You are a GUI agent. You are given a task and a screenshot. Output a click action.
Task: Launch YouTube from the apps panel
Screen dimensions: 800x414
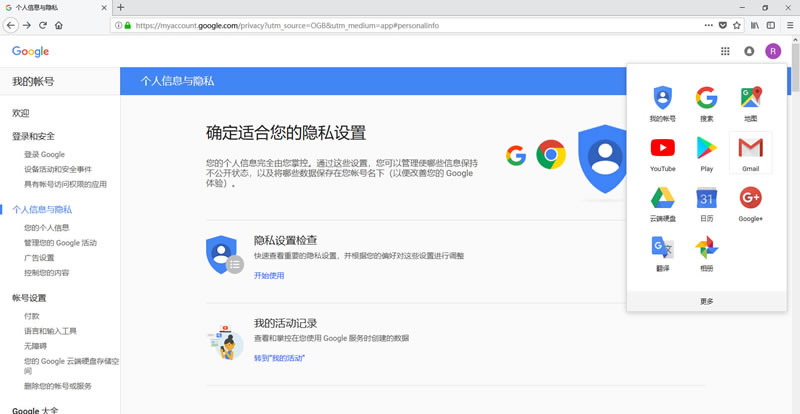pyautogui.click(x=662, y=154)
